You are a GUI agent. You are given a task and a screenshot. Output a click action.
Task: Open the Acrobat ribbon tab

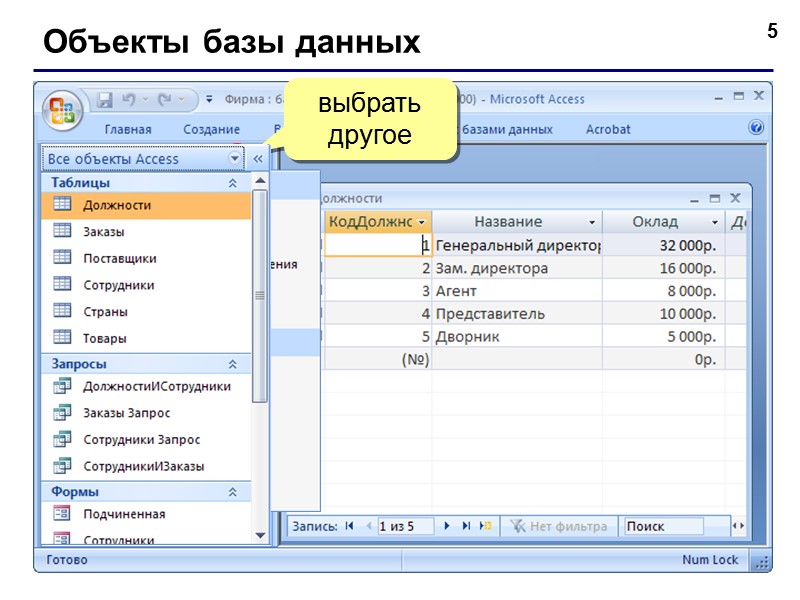tap(608, 130)
